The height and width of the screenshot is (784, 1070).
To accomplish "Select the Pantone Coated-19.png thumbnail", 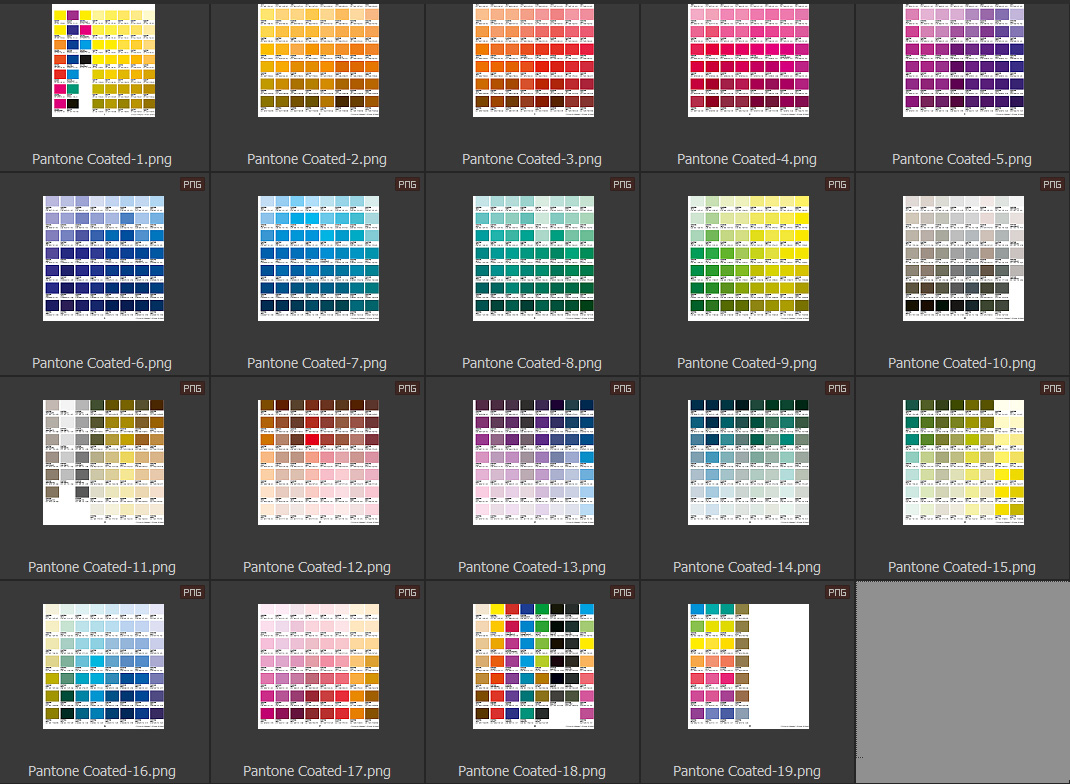I will point(749,667).
